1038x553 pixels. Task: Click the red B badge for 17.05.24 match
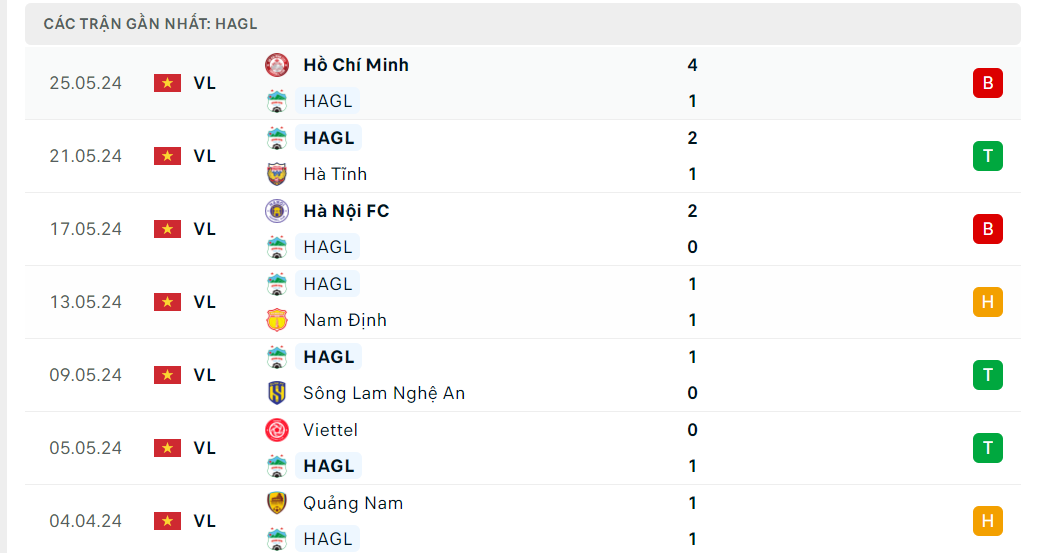click(987, 229)
